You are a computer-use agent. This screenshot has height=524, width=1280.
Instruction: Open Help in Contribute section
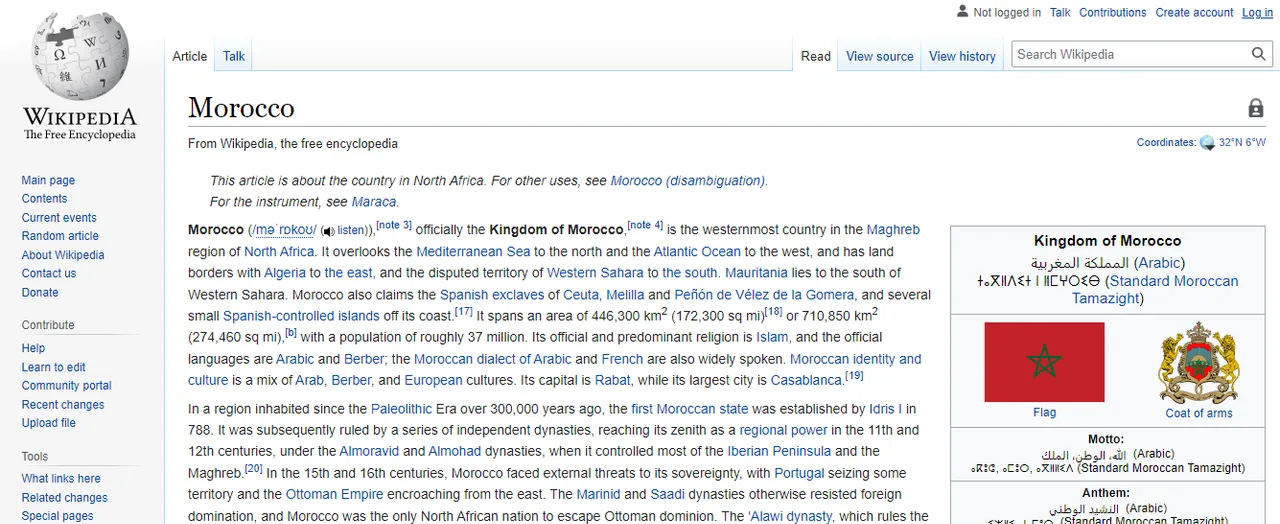[33, 348]
